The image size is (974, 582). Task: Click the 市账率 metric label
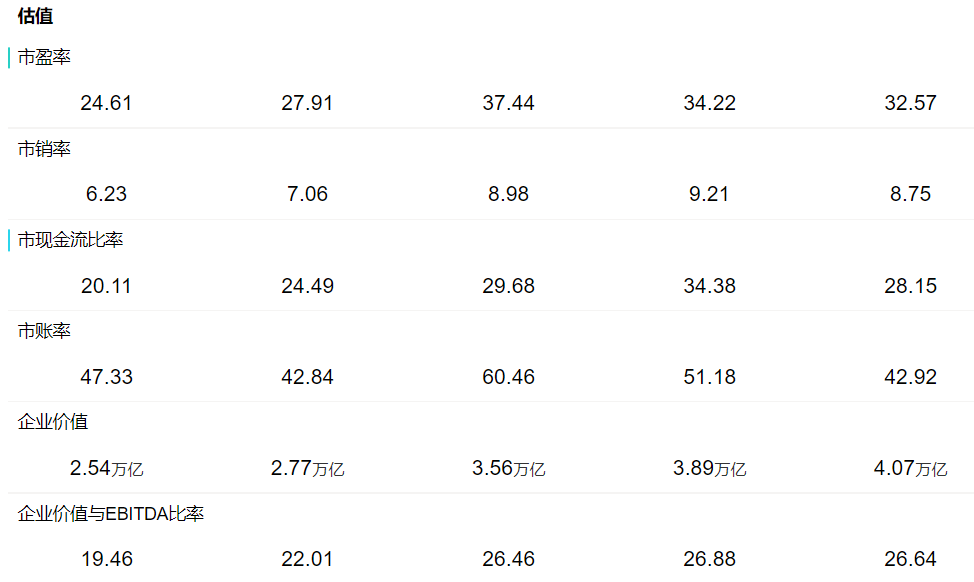[x=44, y=331]
